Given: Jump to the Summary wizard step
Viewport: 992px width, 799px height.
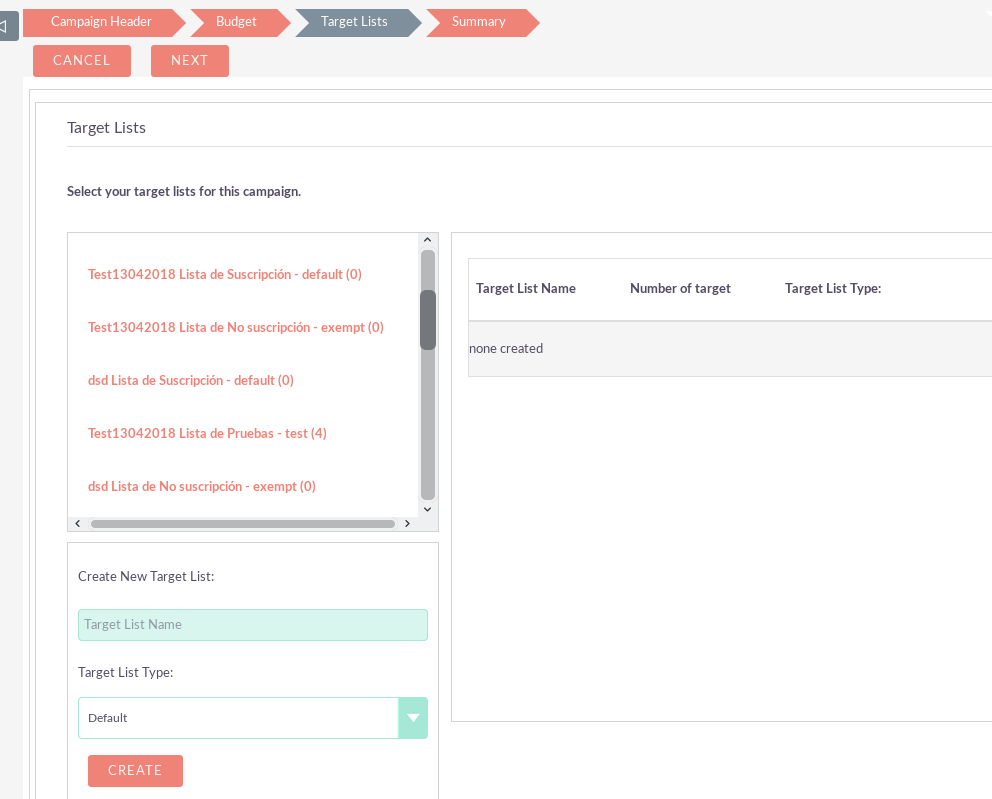Looking at the screenshot, I should tap(478, 22).
